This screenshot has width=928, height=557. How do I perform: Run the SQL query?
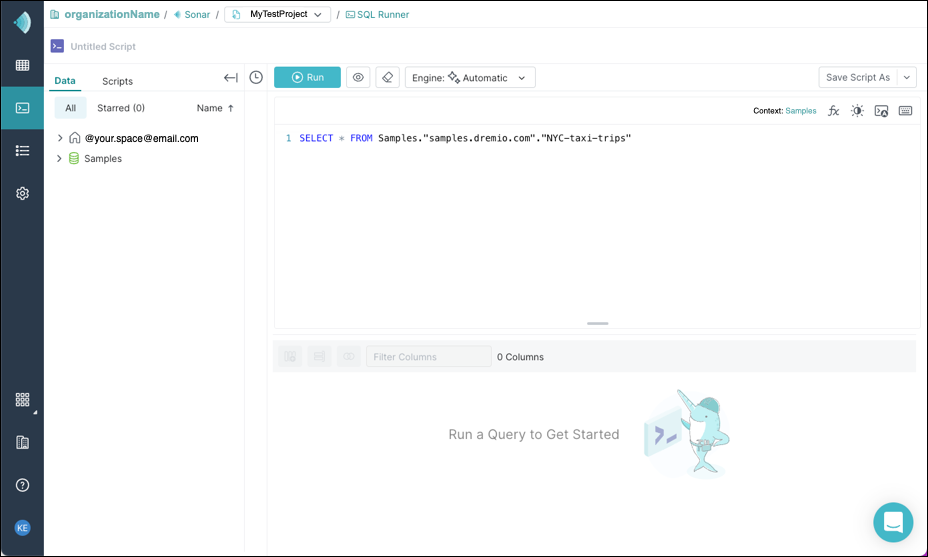307,78
